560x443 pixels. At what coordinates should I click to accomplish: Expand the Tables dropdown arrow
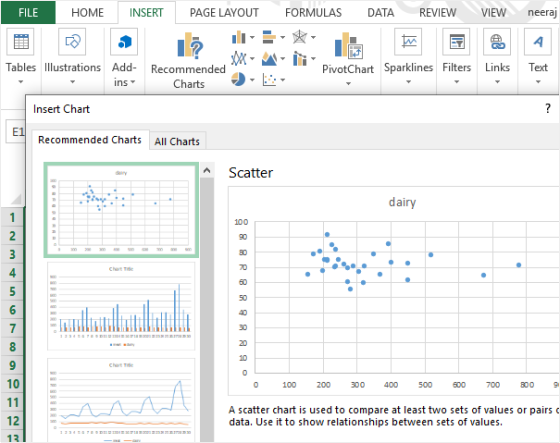point(21,82)
